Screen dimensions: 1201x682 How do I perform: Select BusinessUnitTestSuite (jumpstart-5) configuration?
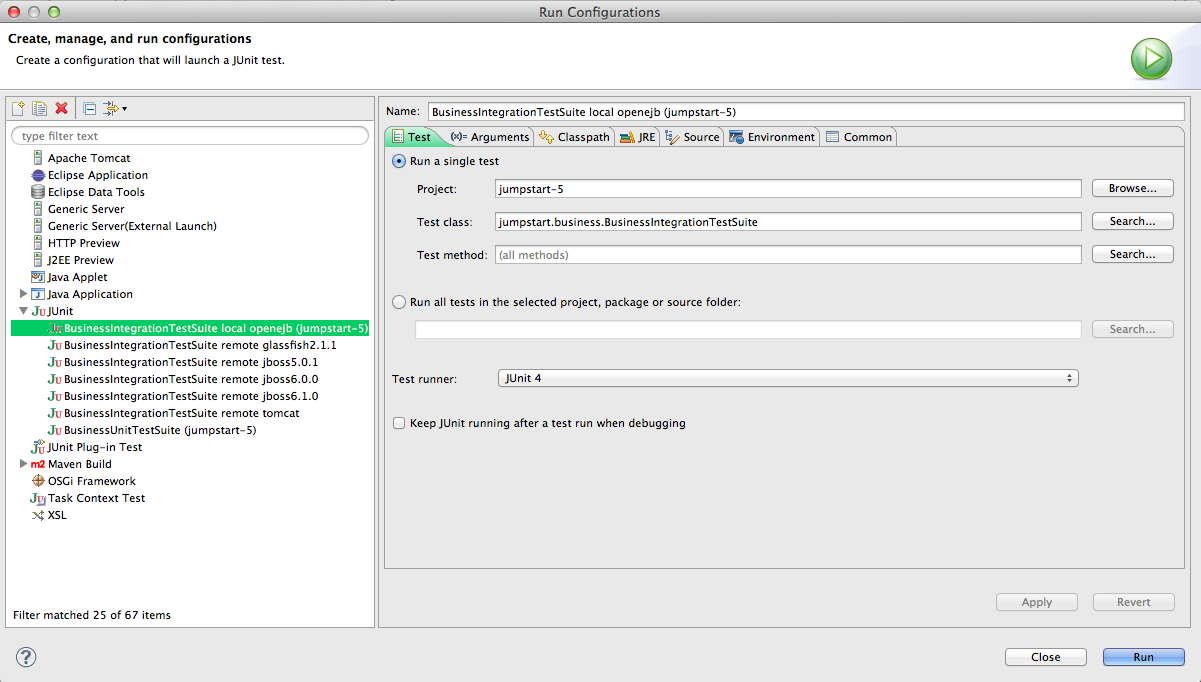(160, 430)
